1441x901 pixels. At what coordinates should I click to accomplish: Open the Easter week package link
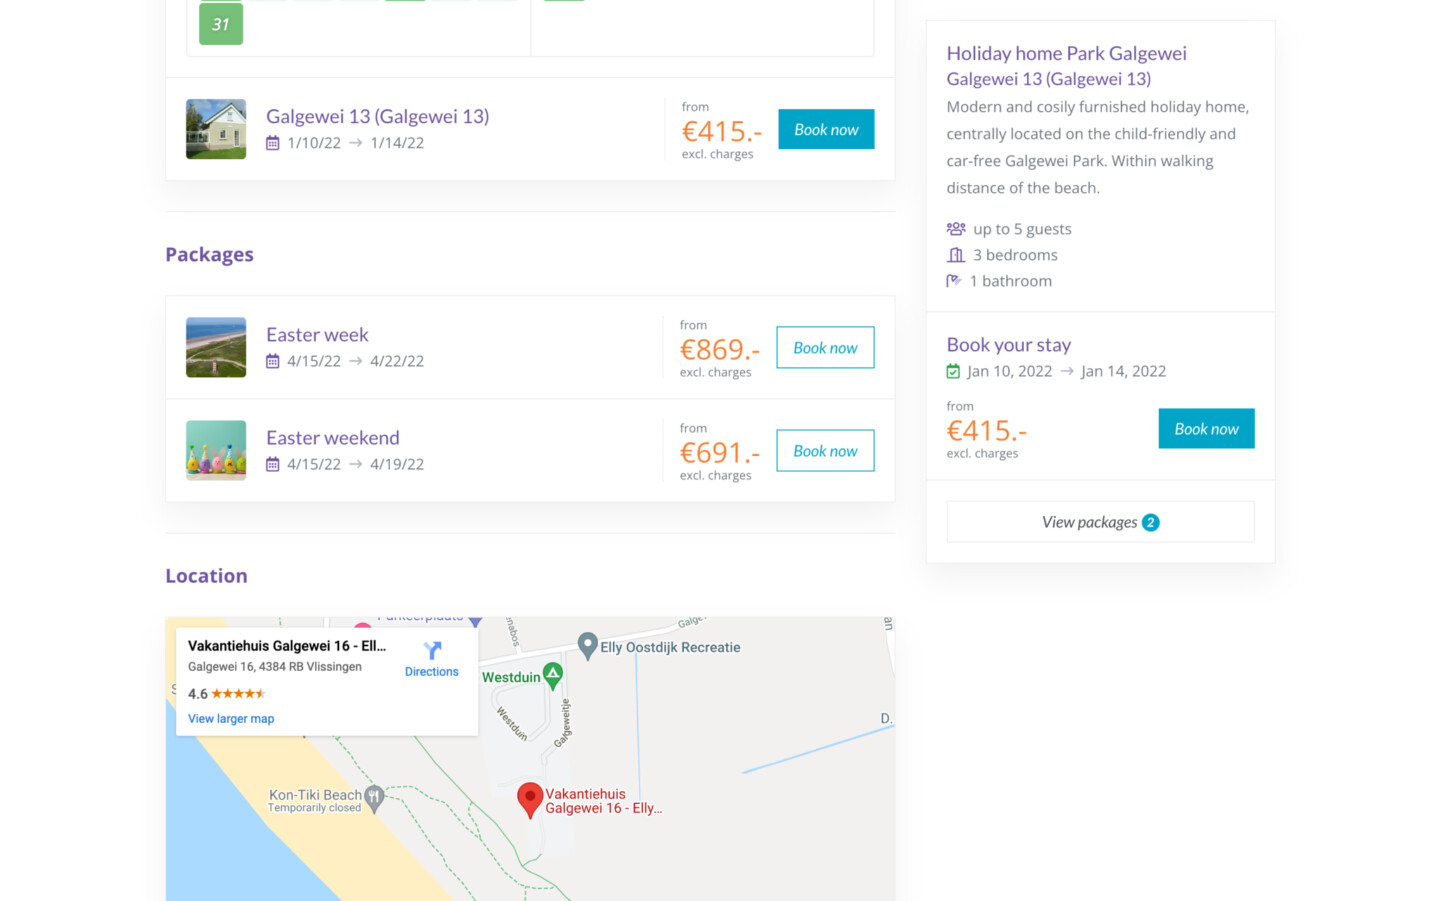[x=317, y=335]
